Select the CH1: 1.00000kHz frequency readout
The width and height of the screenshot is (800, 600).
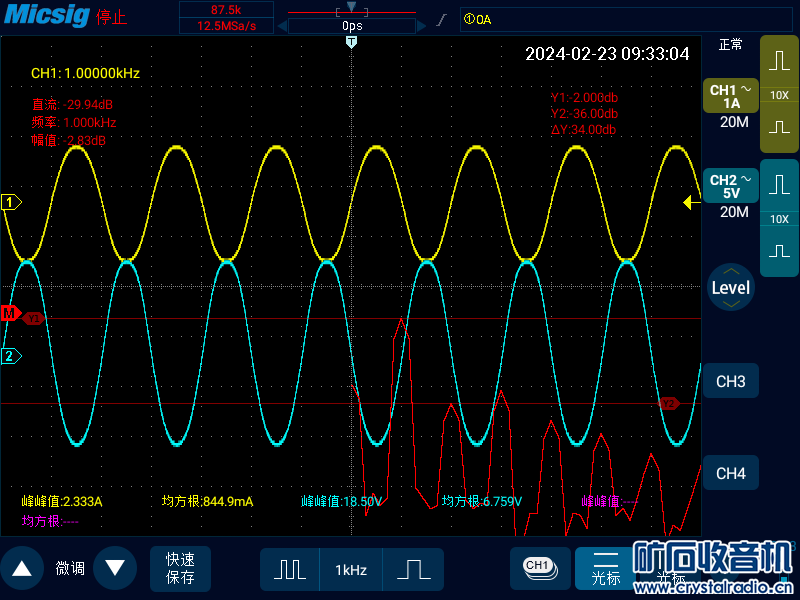click(x=85, y=73)
